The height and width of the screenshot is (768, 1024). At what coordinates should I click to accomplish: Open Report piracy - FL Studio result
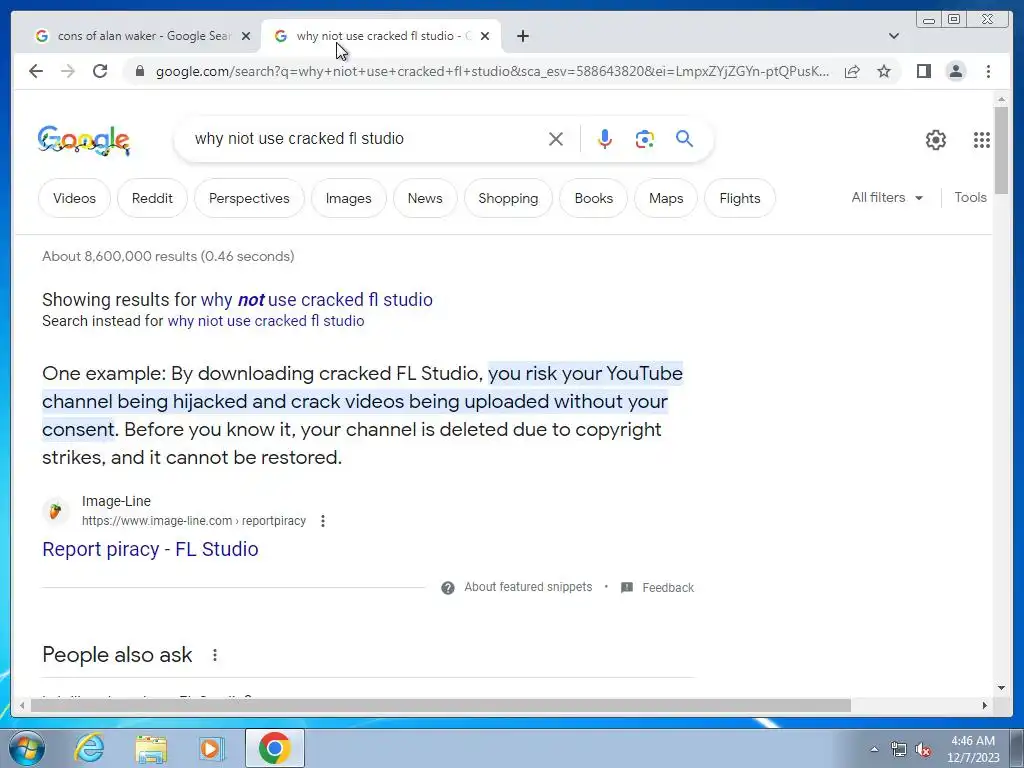point(150,549)
